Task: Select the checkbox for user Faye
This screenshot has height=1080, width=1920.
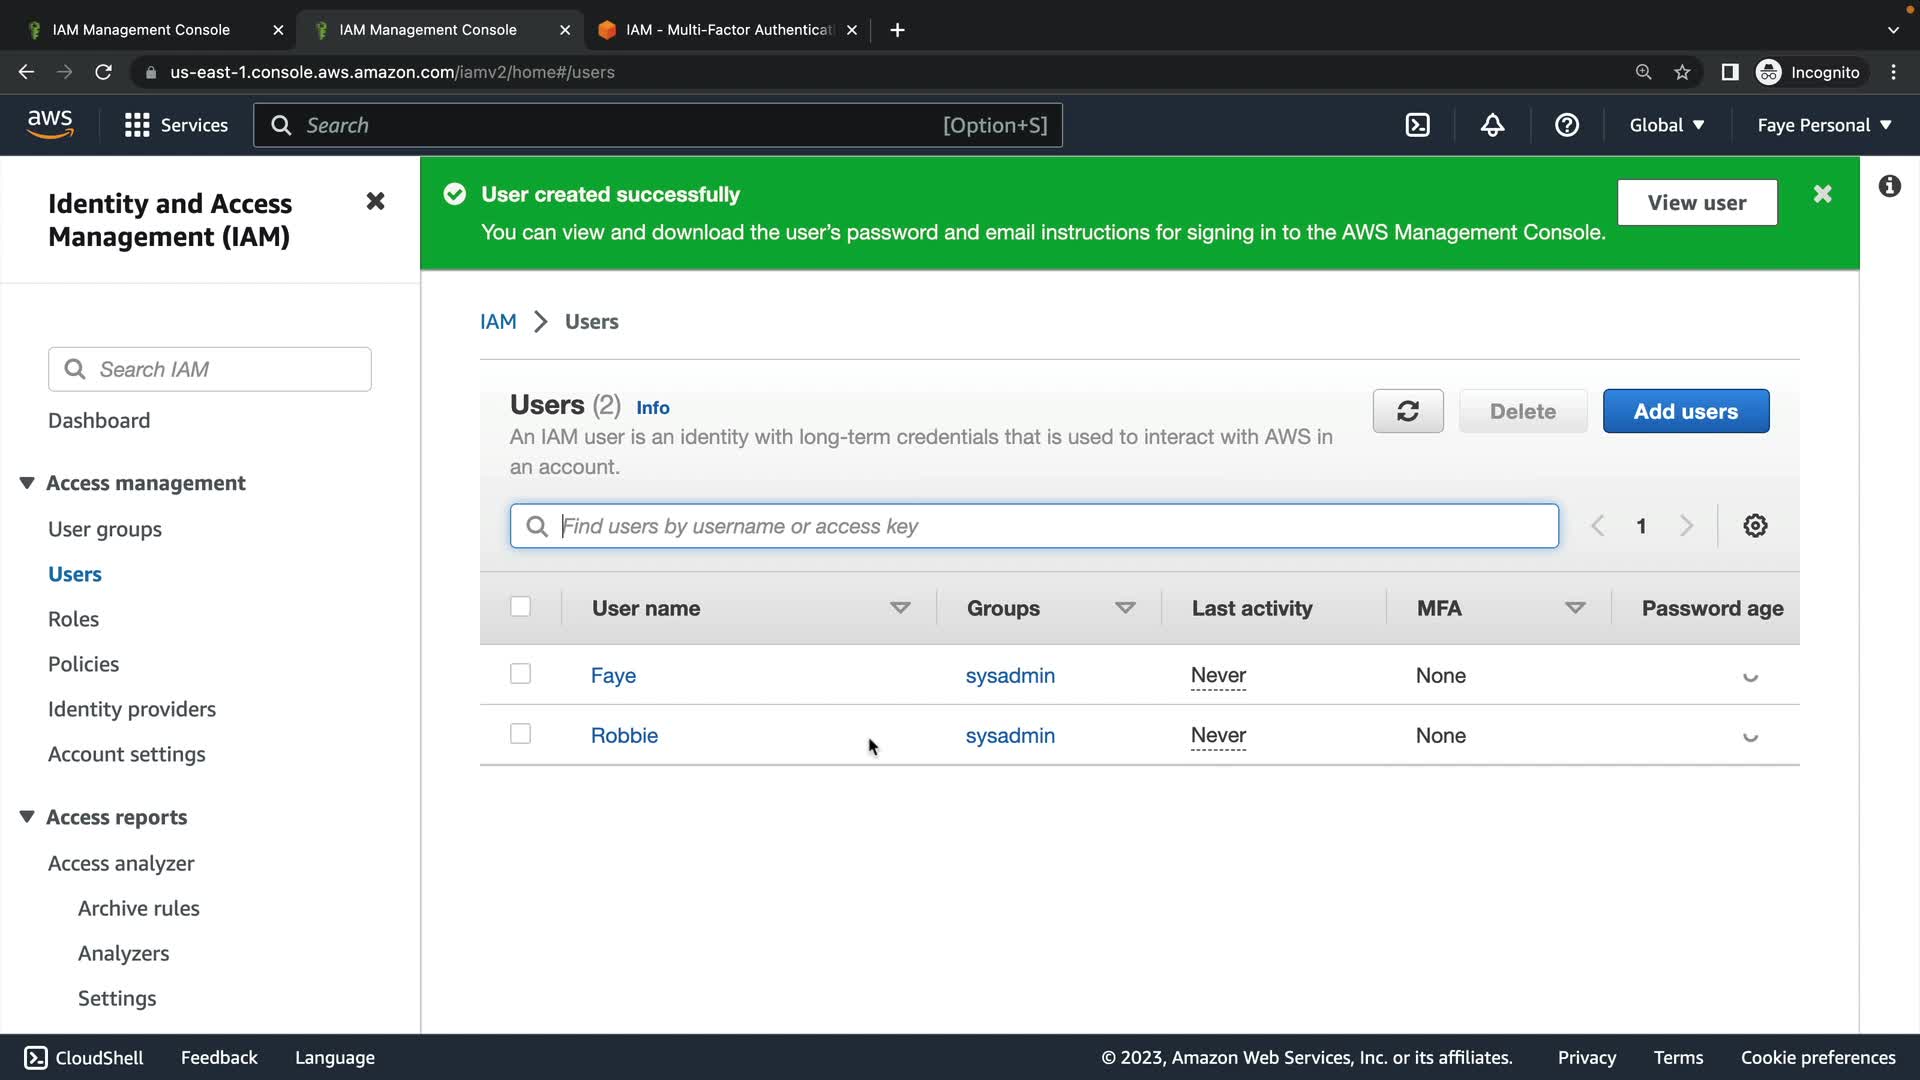Action: (520, 674)
